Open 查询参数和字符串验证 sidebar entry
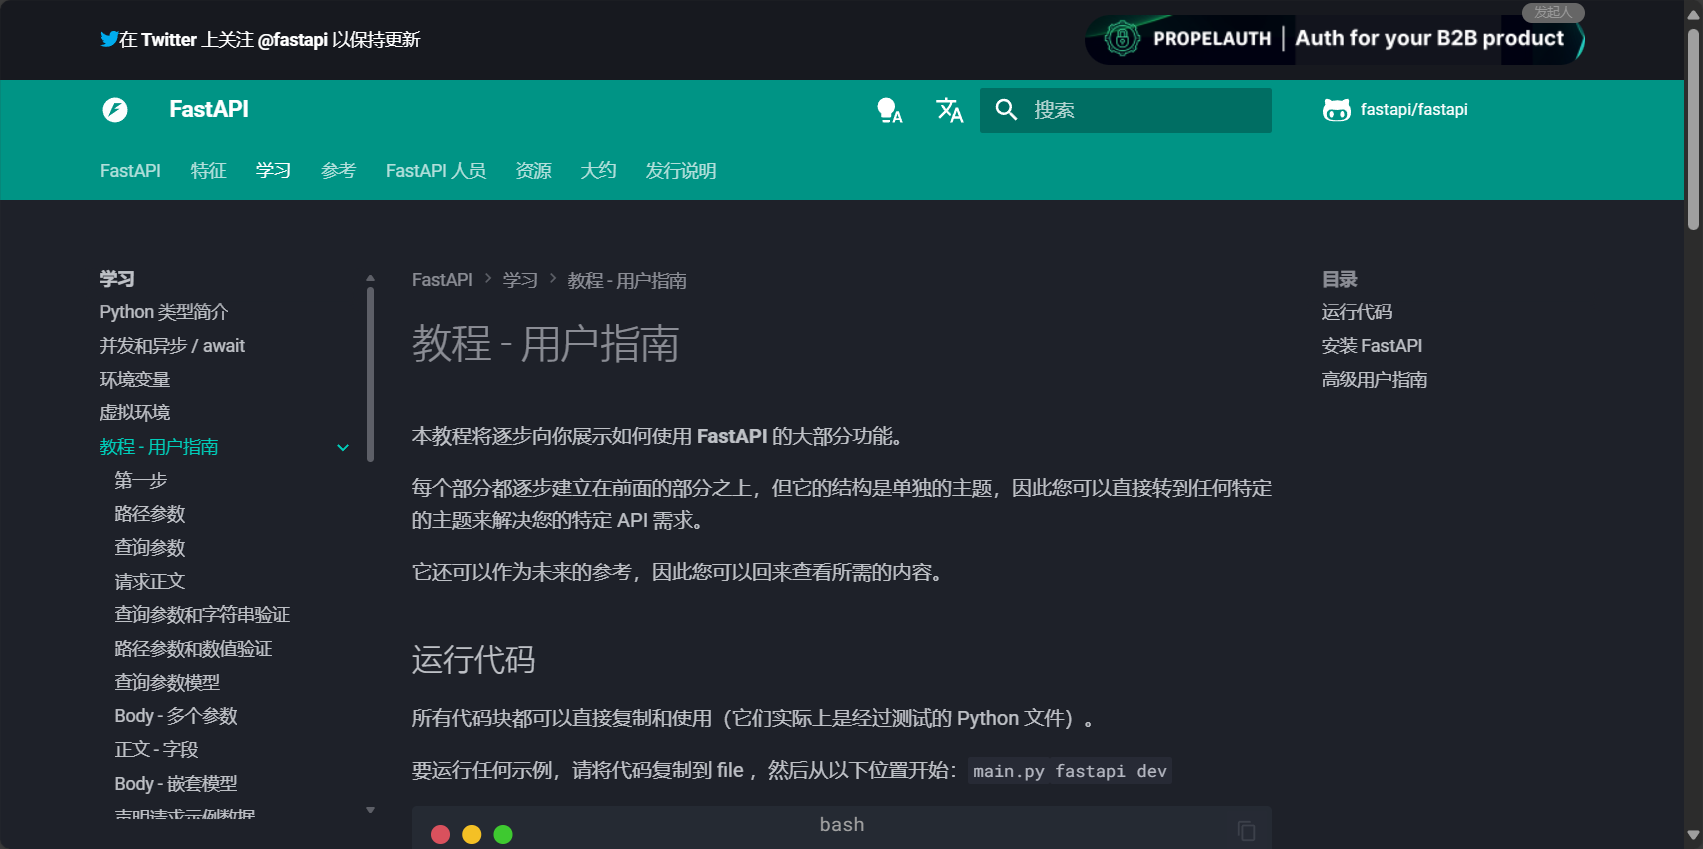The image size is (1703, 849). (202, 615)
